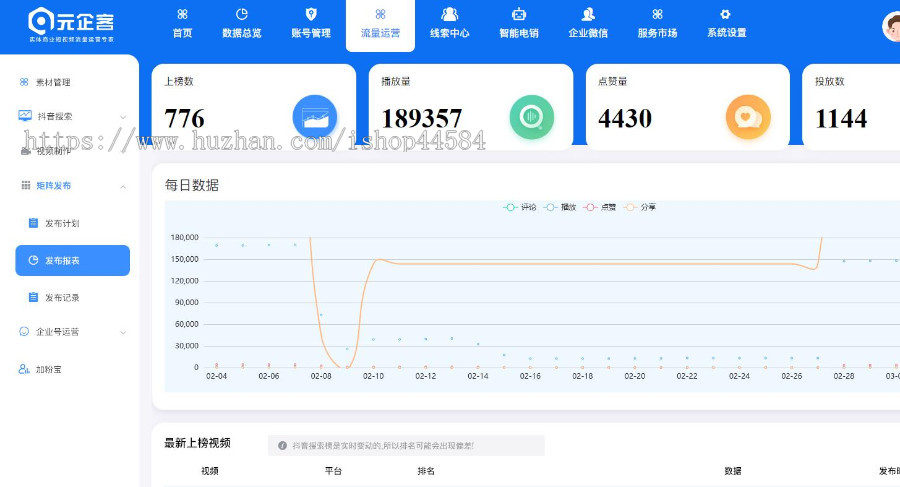Viewport: 900px width, 487px height.
Task: Click the 150,000 axis label
Action: (185, 259)
